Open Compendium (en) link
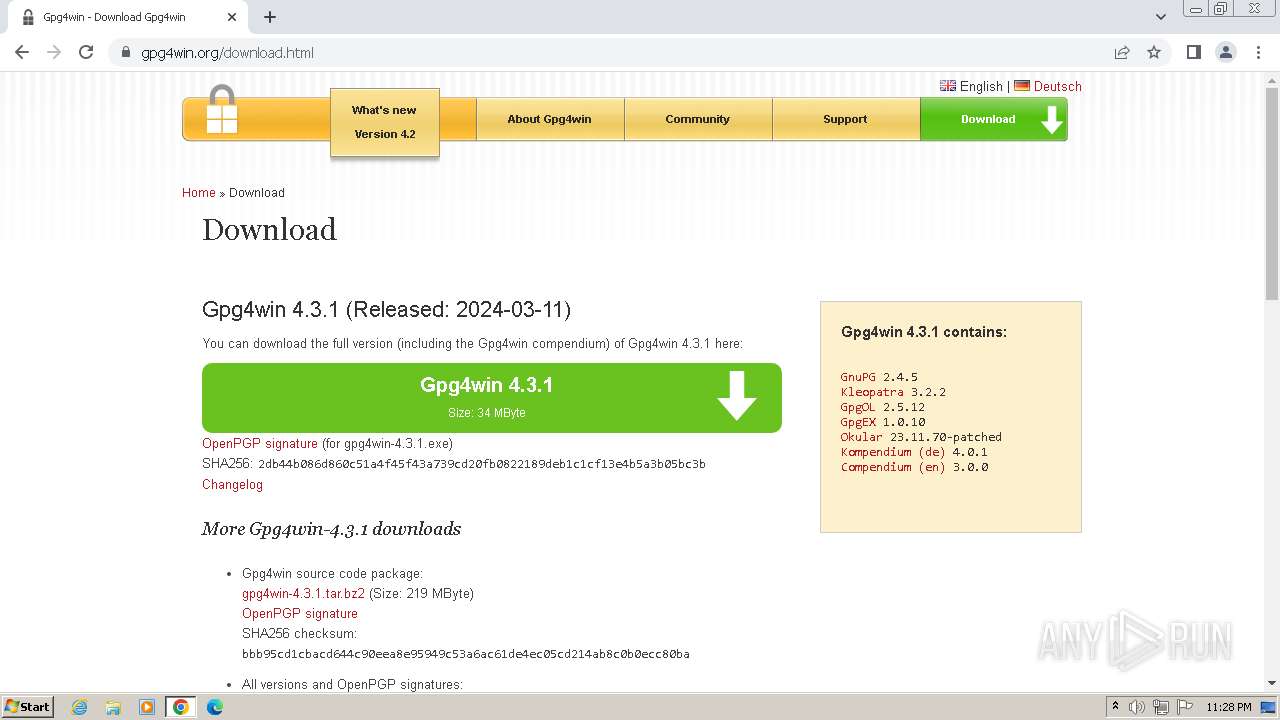1280x720 pixels. click(x=893, y=467)
